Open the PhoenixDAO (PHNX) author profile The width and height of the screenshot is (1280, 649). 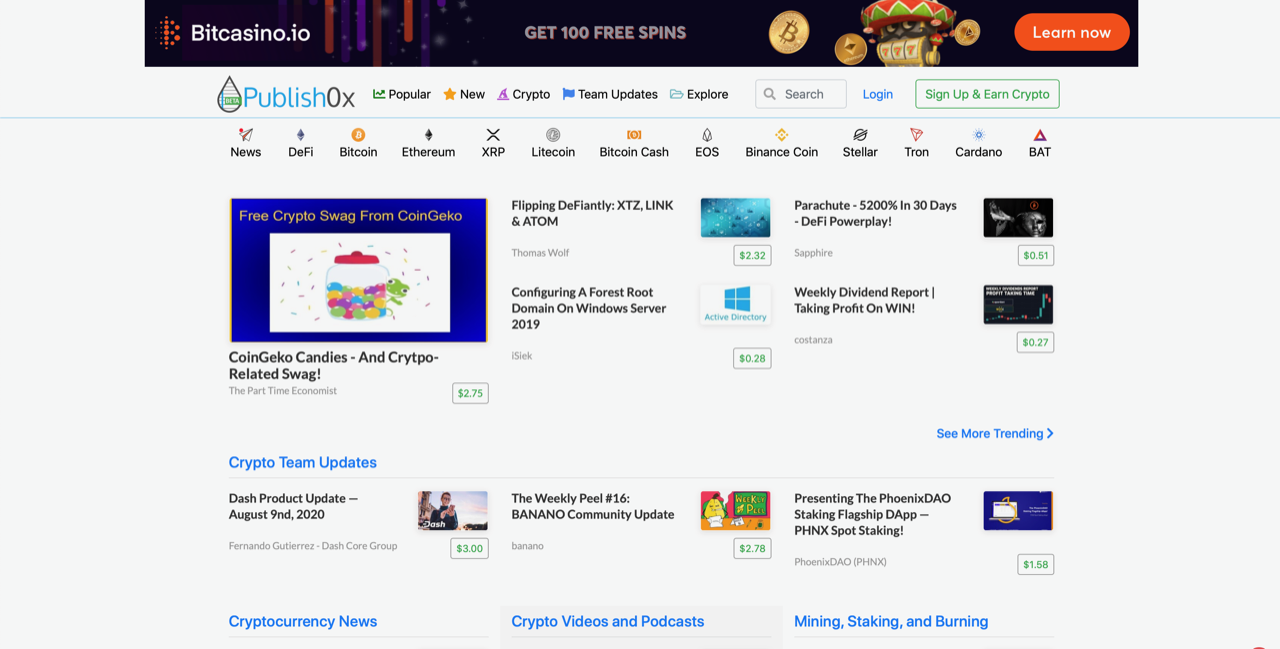coord(840,562)
